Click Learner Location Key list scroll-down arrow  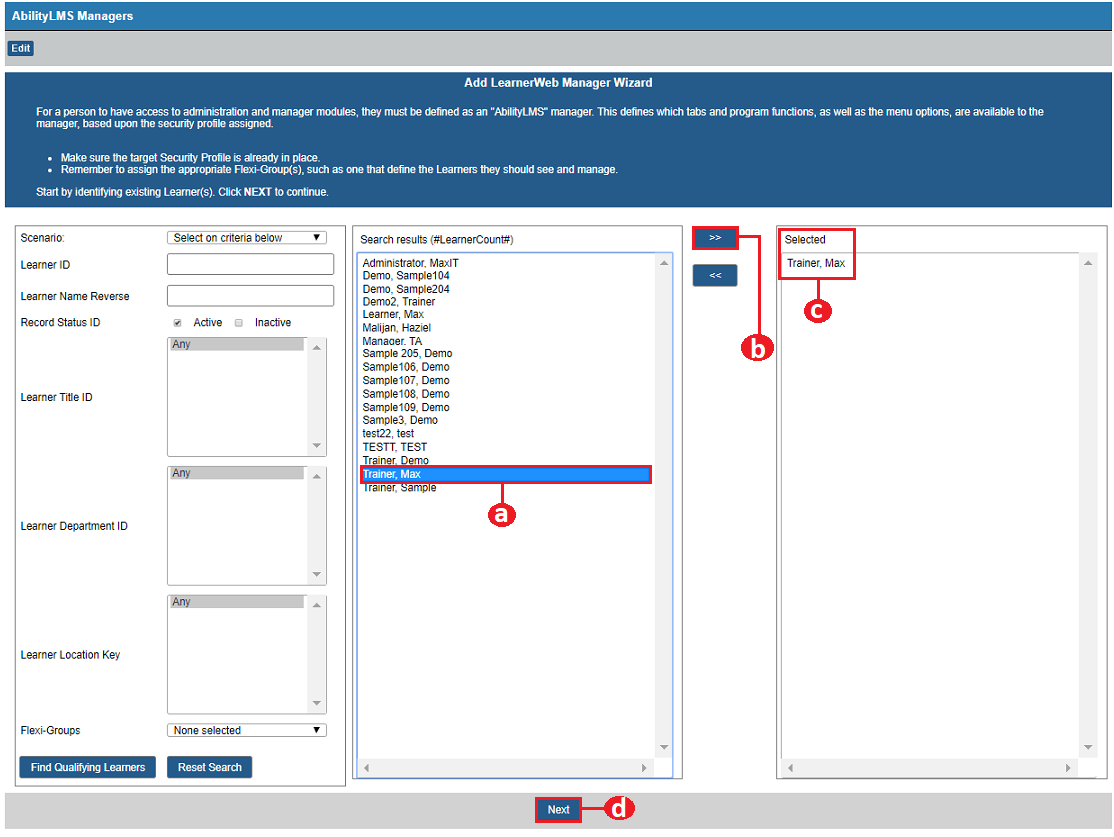(317, 703)
